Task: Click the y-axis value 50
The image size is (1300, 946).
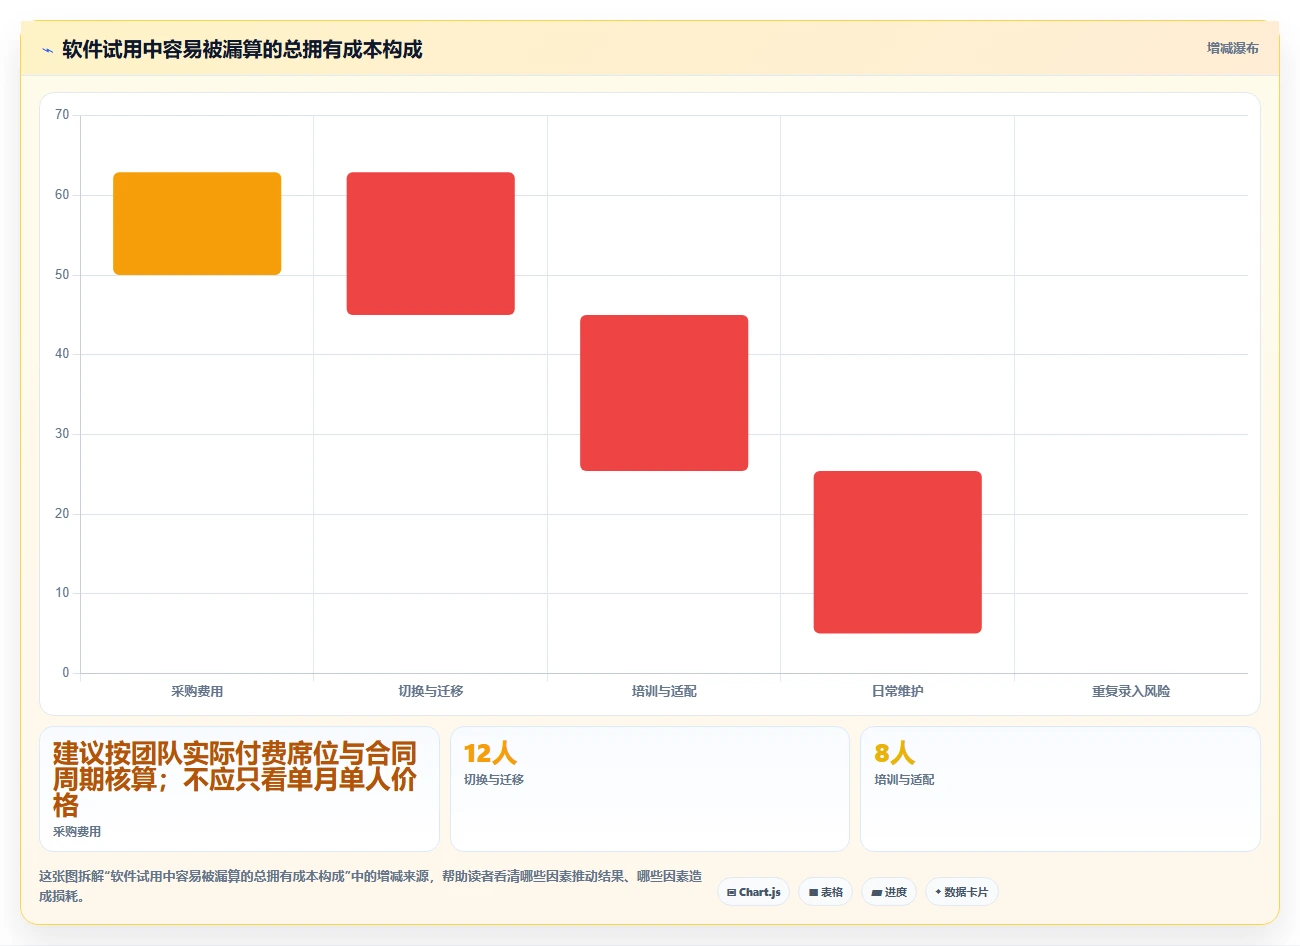Action: (62, 275)
